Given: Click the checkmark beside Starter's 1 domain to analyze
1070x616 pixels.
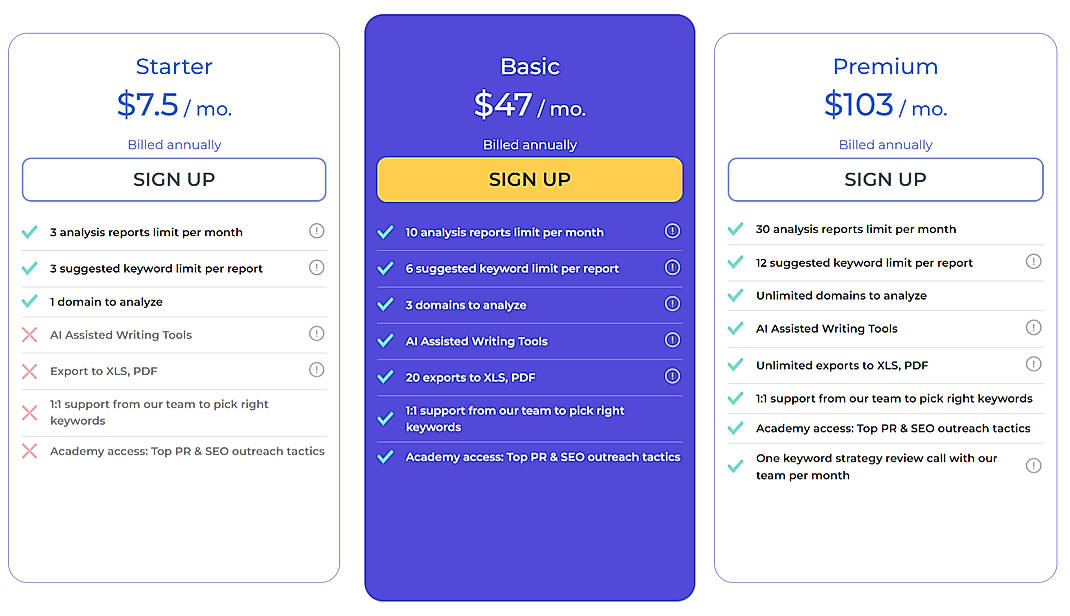Looking at the screenshot, I should (x=29, y=300).
